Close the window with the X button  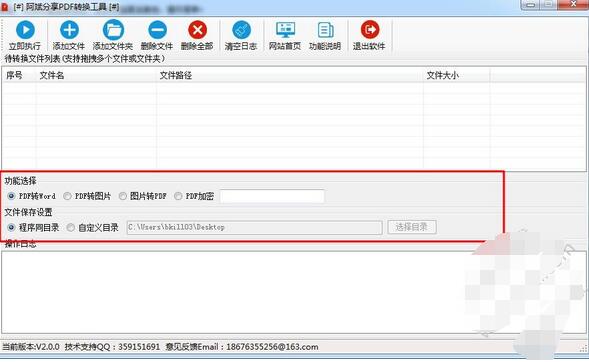pos(573,5)
